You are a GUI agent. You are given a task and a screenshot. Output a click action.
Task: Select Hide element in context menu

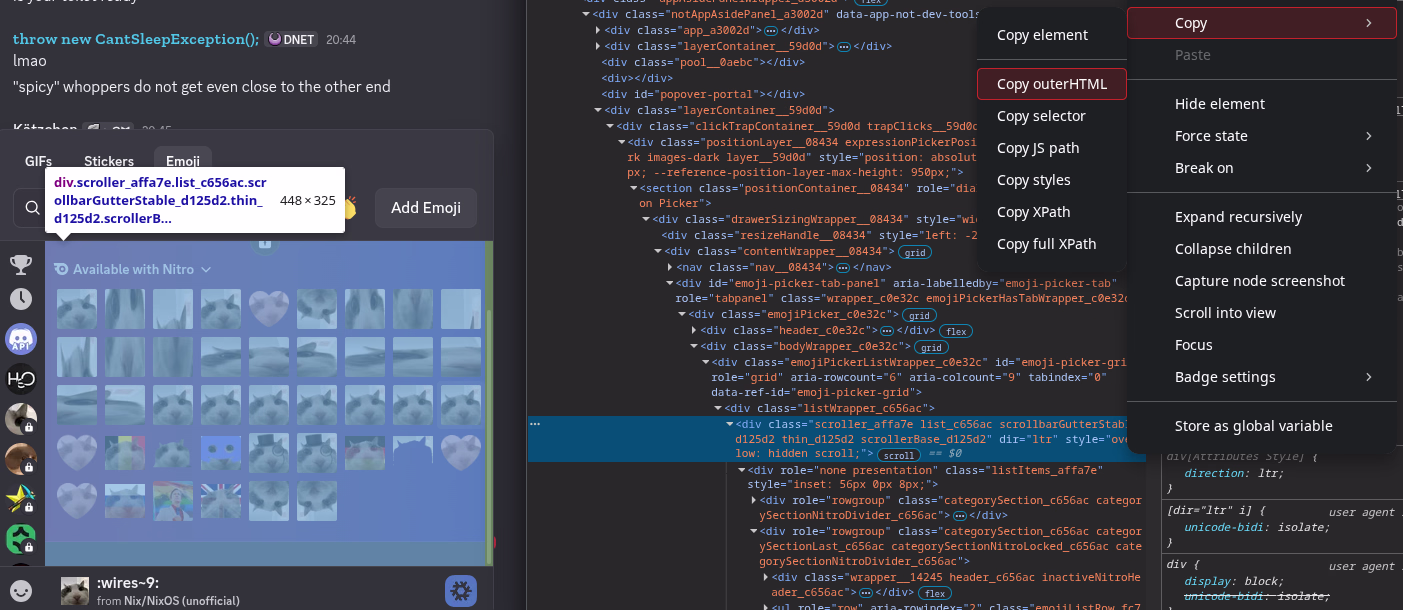pyautogui.click(x=1262, y=104)
